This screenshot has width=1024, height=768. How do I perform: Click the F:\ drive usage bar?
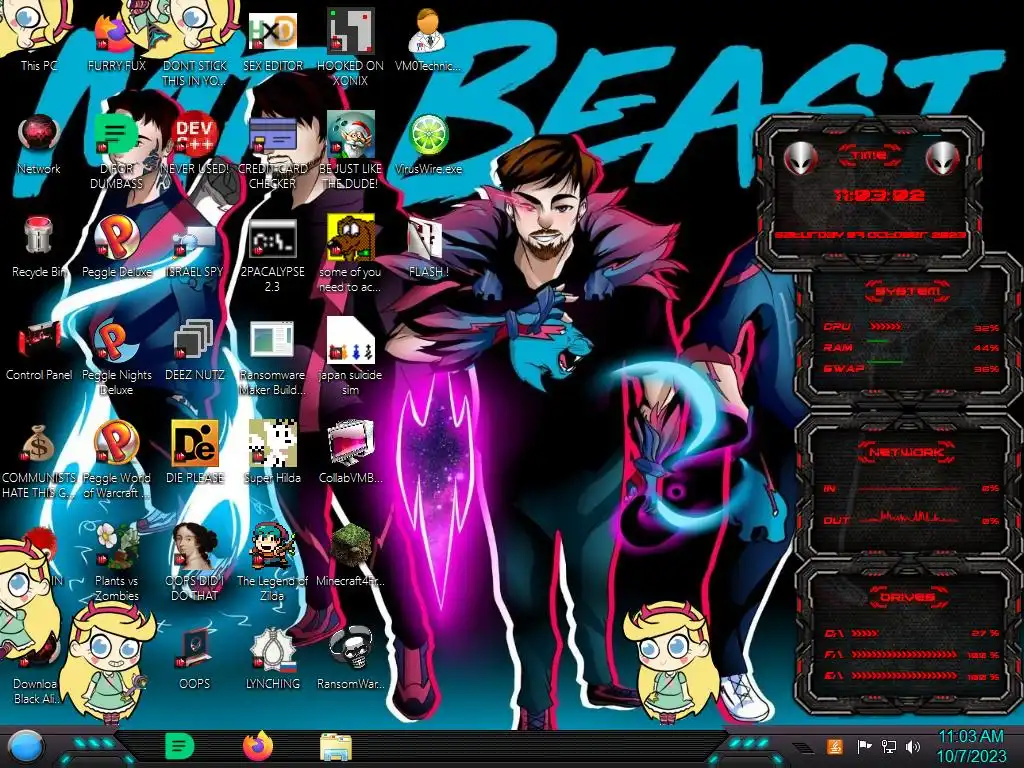tap(904, 654)
